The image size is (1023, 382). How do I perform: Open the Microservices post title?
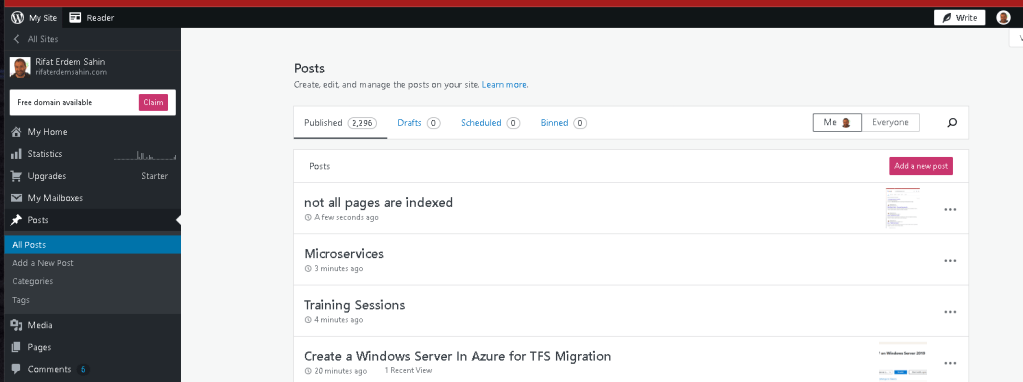point(344,254)
